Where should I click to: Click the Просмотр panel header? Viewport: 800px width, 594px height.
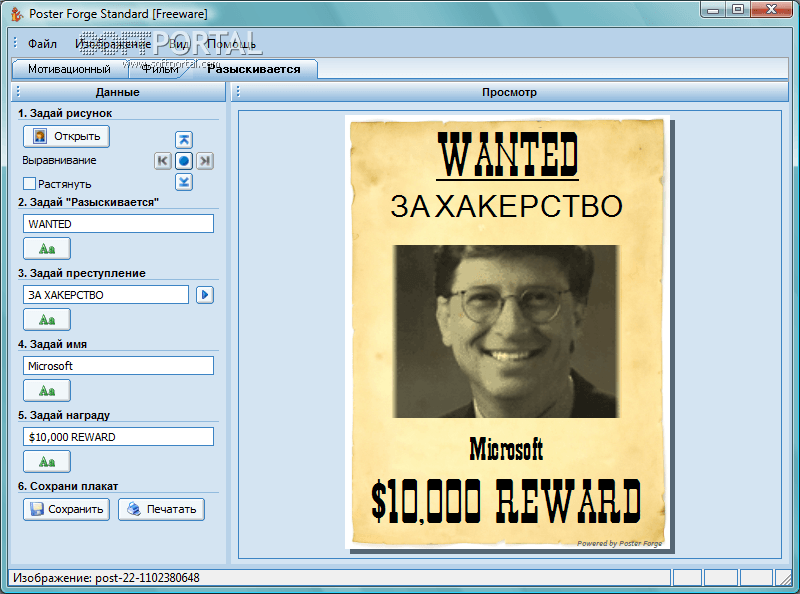(x=510, y=92)
